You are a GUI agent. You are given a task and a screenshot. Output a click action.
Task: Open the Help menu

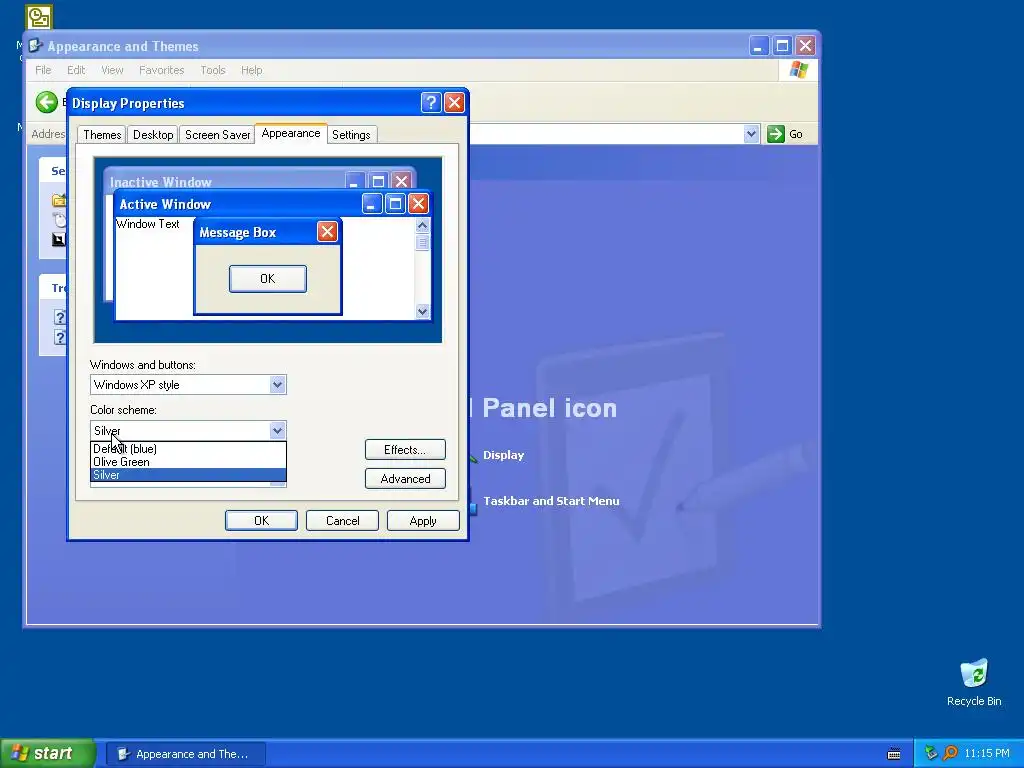(x=251, y=70)
